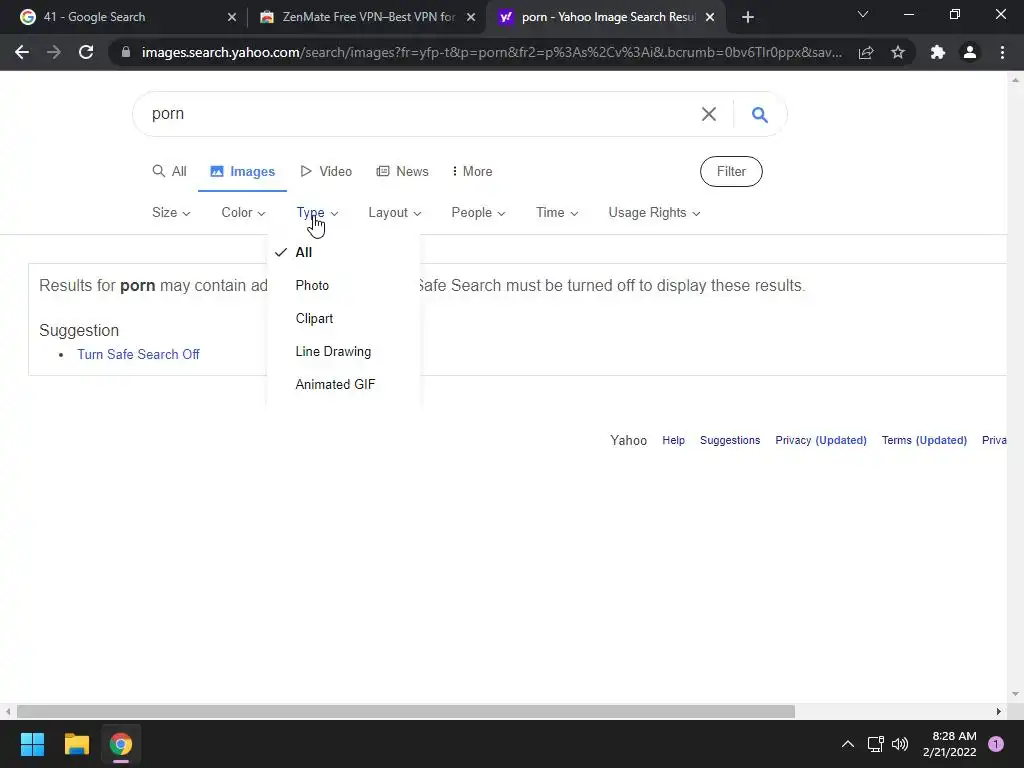Expand the People filter dropdown
Screen dimensions: 1024x768
tap(478, 213)
